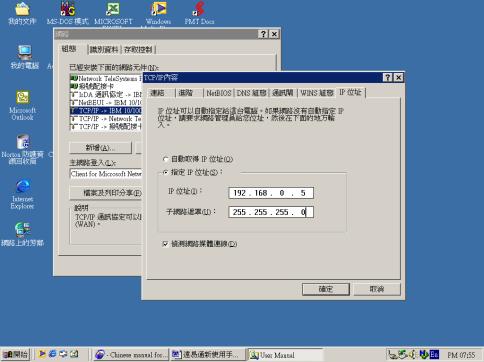This screenshot has height=362, width=484.
Task: Switch to the 通訊閘 tab
Action: [283, 93]
